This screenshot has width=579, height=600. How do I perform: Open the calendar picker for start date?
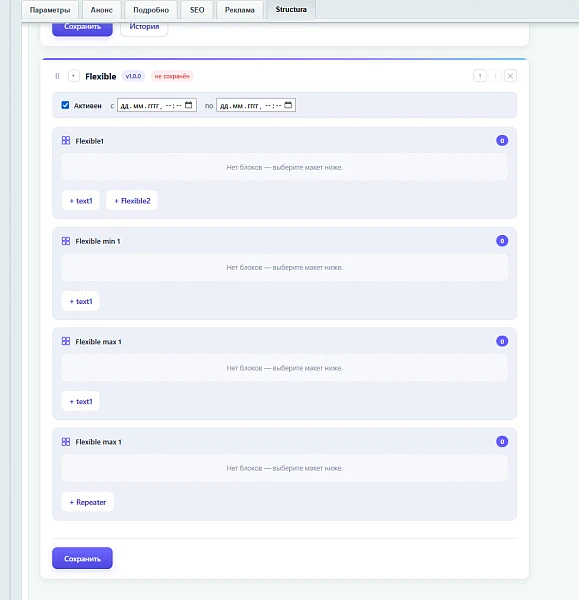click(x=189, y=105)
